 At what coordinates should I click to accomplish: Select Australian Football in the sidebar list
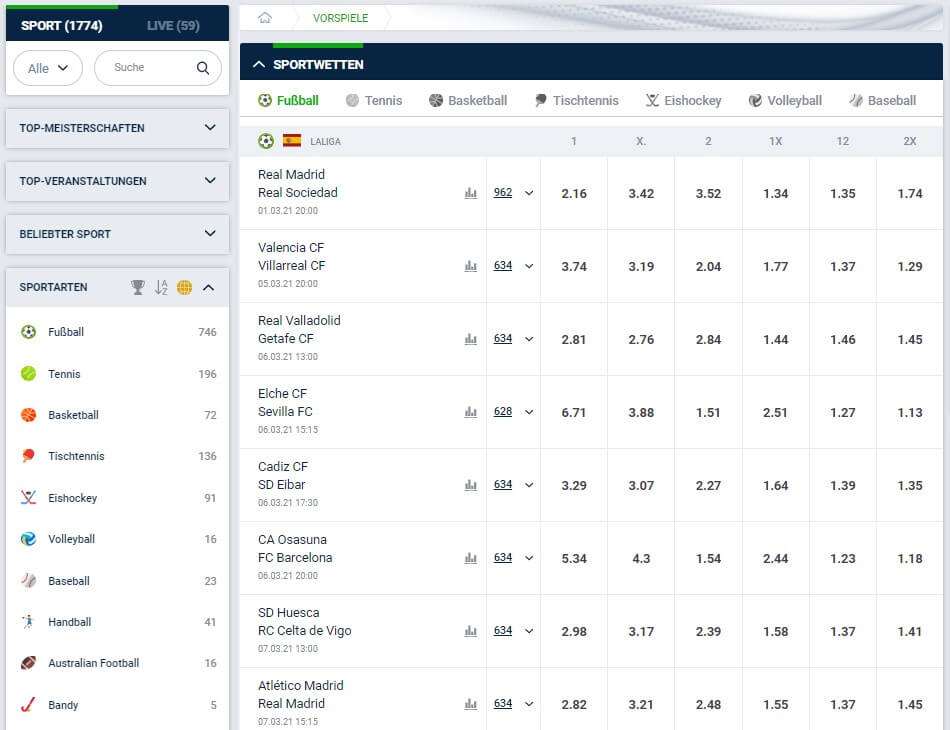[x=118, y=663]
